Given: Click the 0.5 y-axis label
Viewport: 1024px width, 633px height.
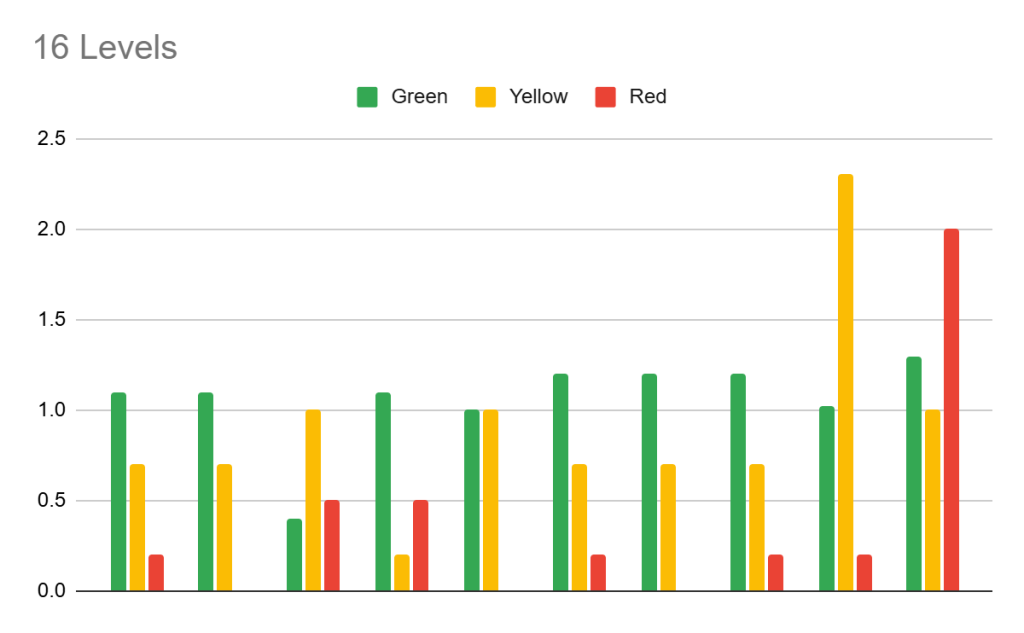Looking at the screenshot, I should (x=51, y=500).
